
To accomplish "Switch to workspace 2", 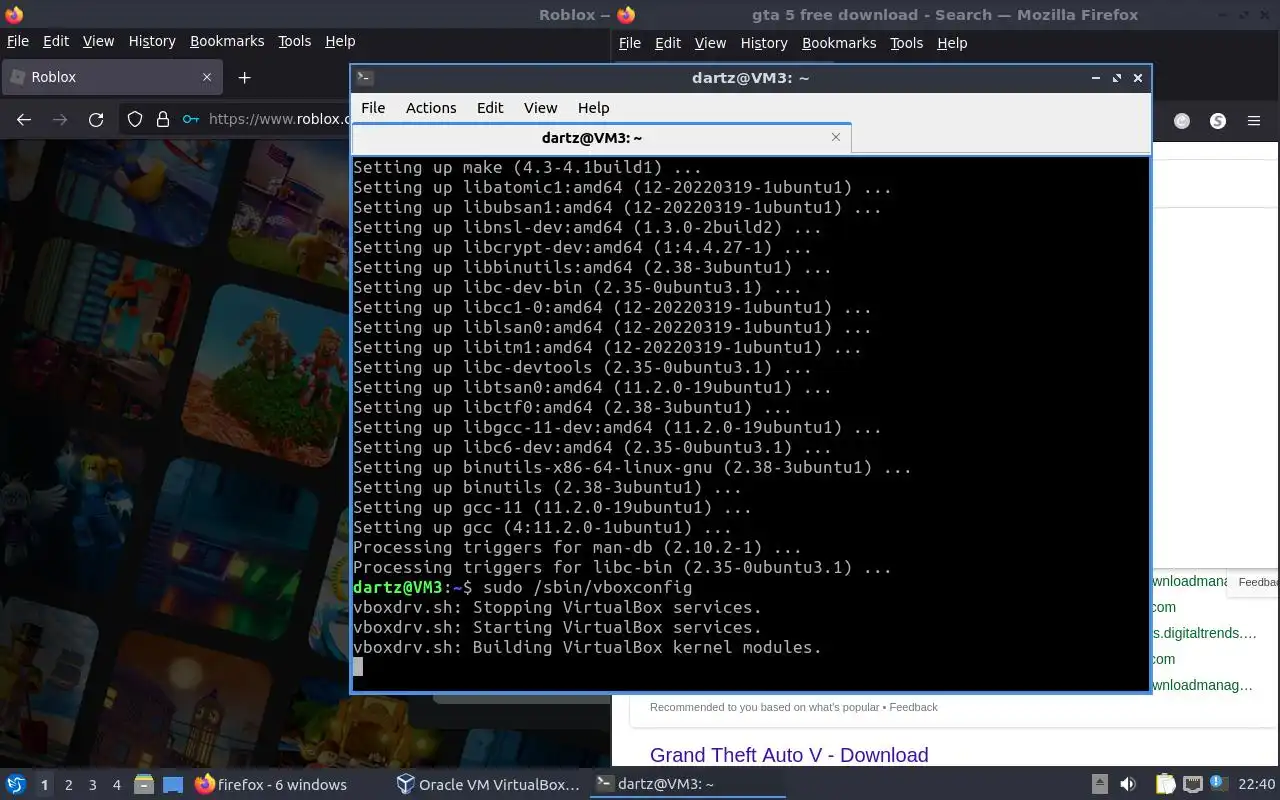I will (68, 785).
